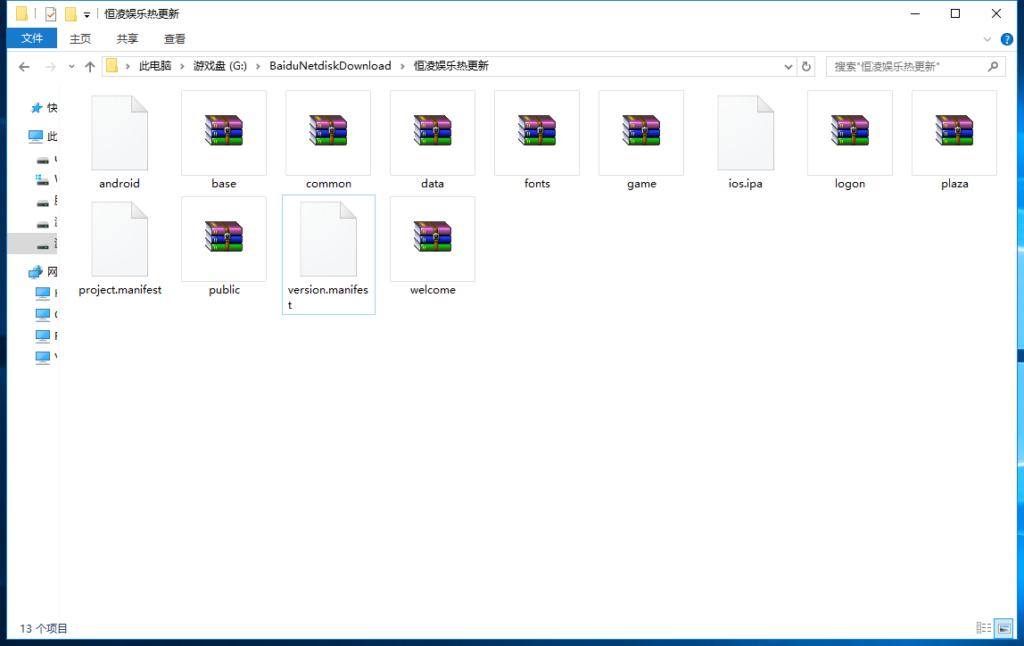1024x646 pixels.
Task: Switch to details list view
Action: (x=983, y=628)
